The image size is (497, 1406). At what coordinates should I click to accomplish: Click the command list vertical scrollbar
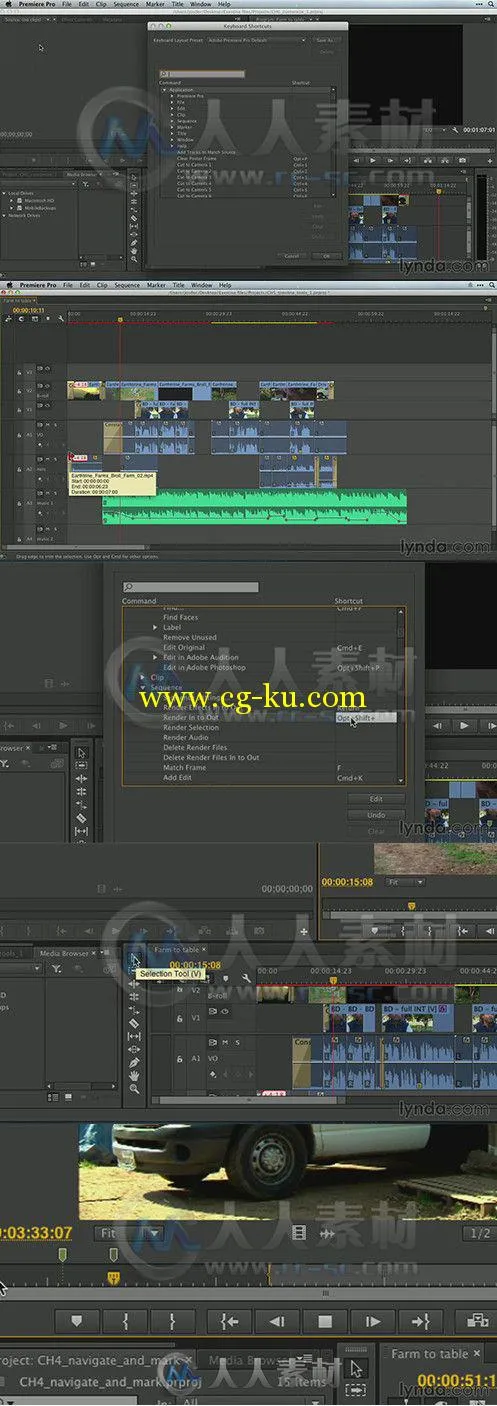[402, 695]
